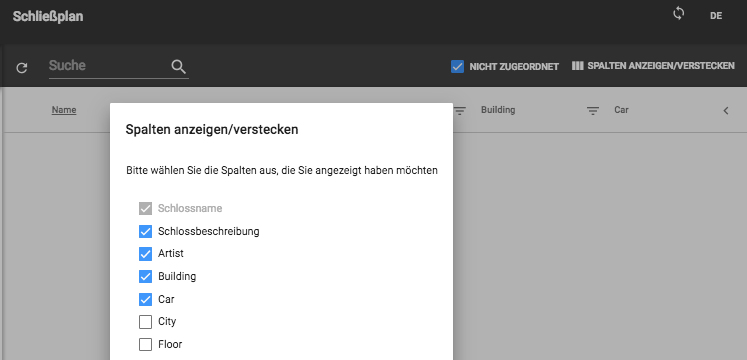Collapse with the left chevron arrow
The height and width of the screenshot is (360, 747).
pos(726,111)
